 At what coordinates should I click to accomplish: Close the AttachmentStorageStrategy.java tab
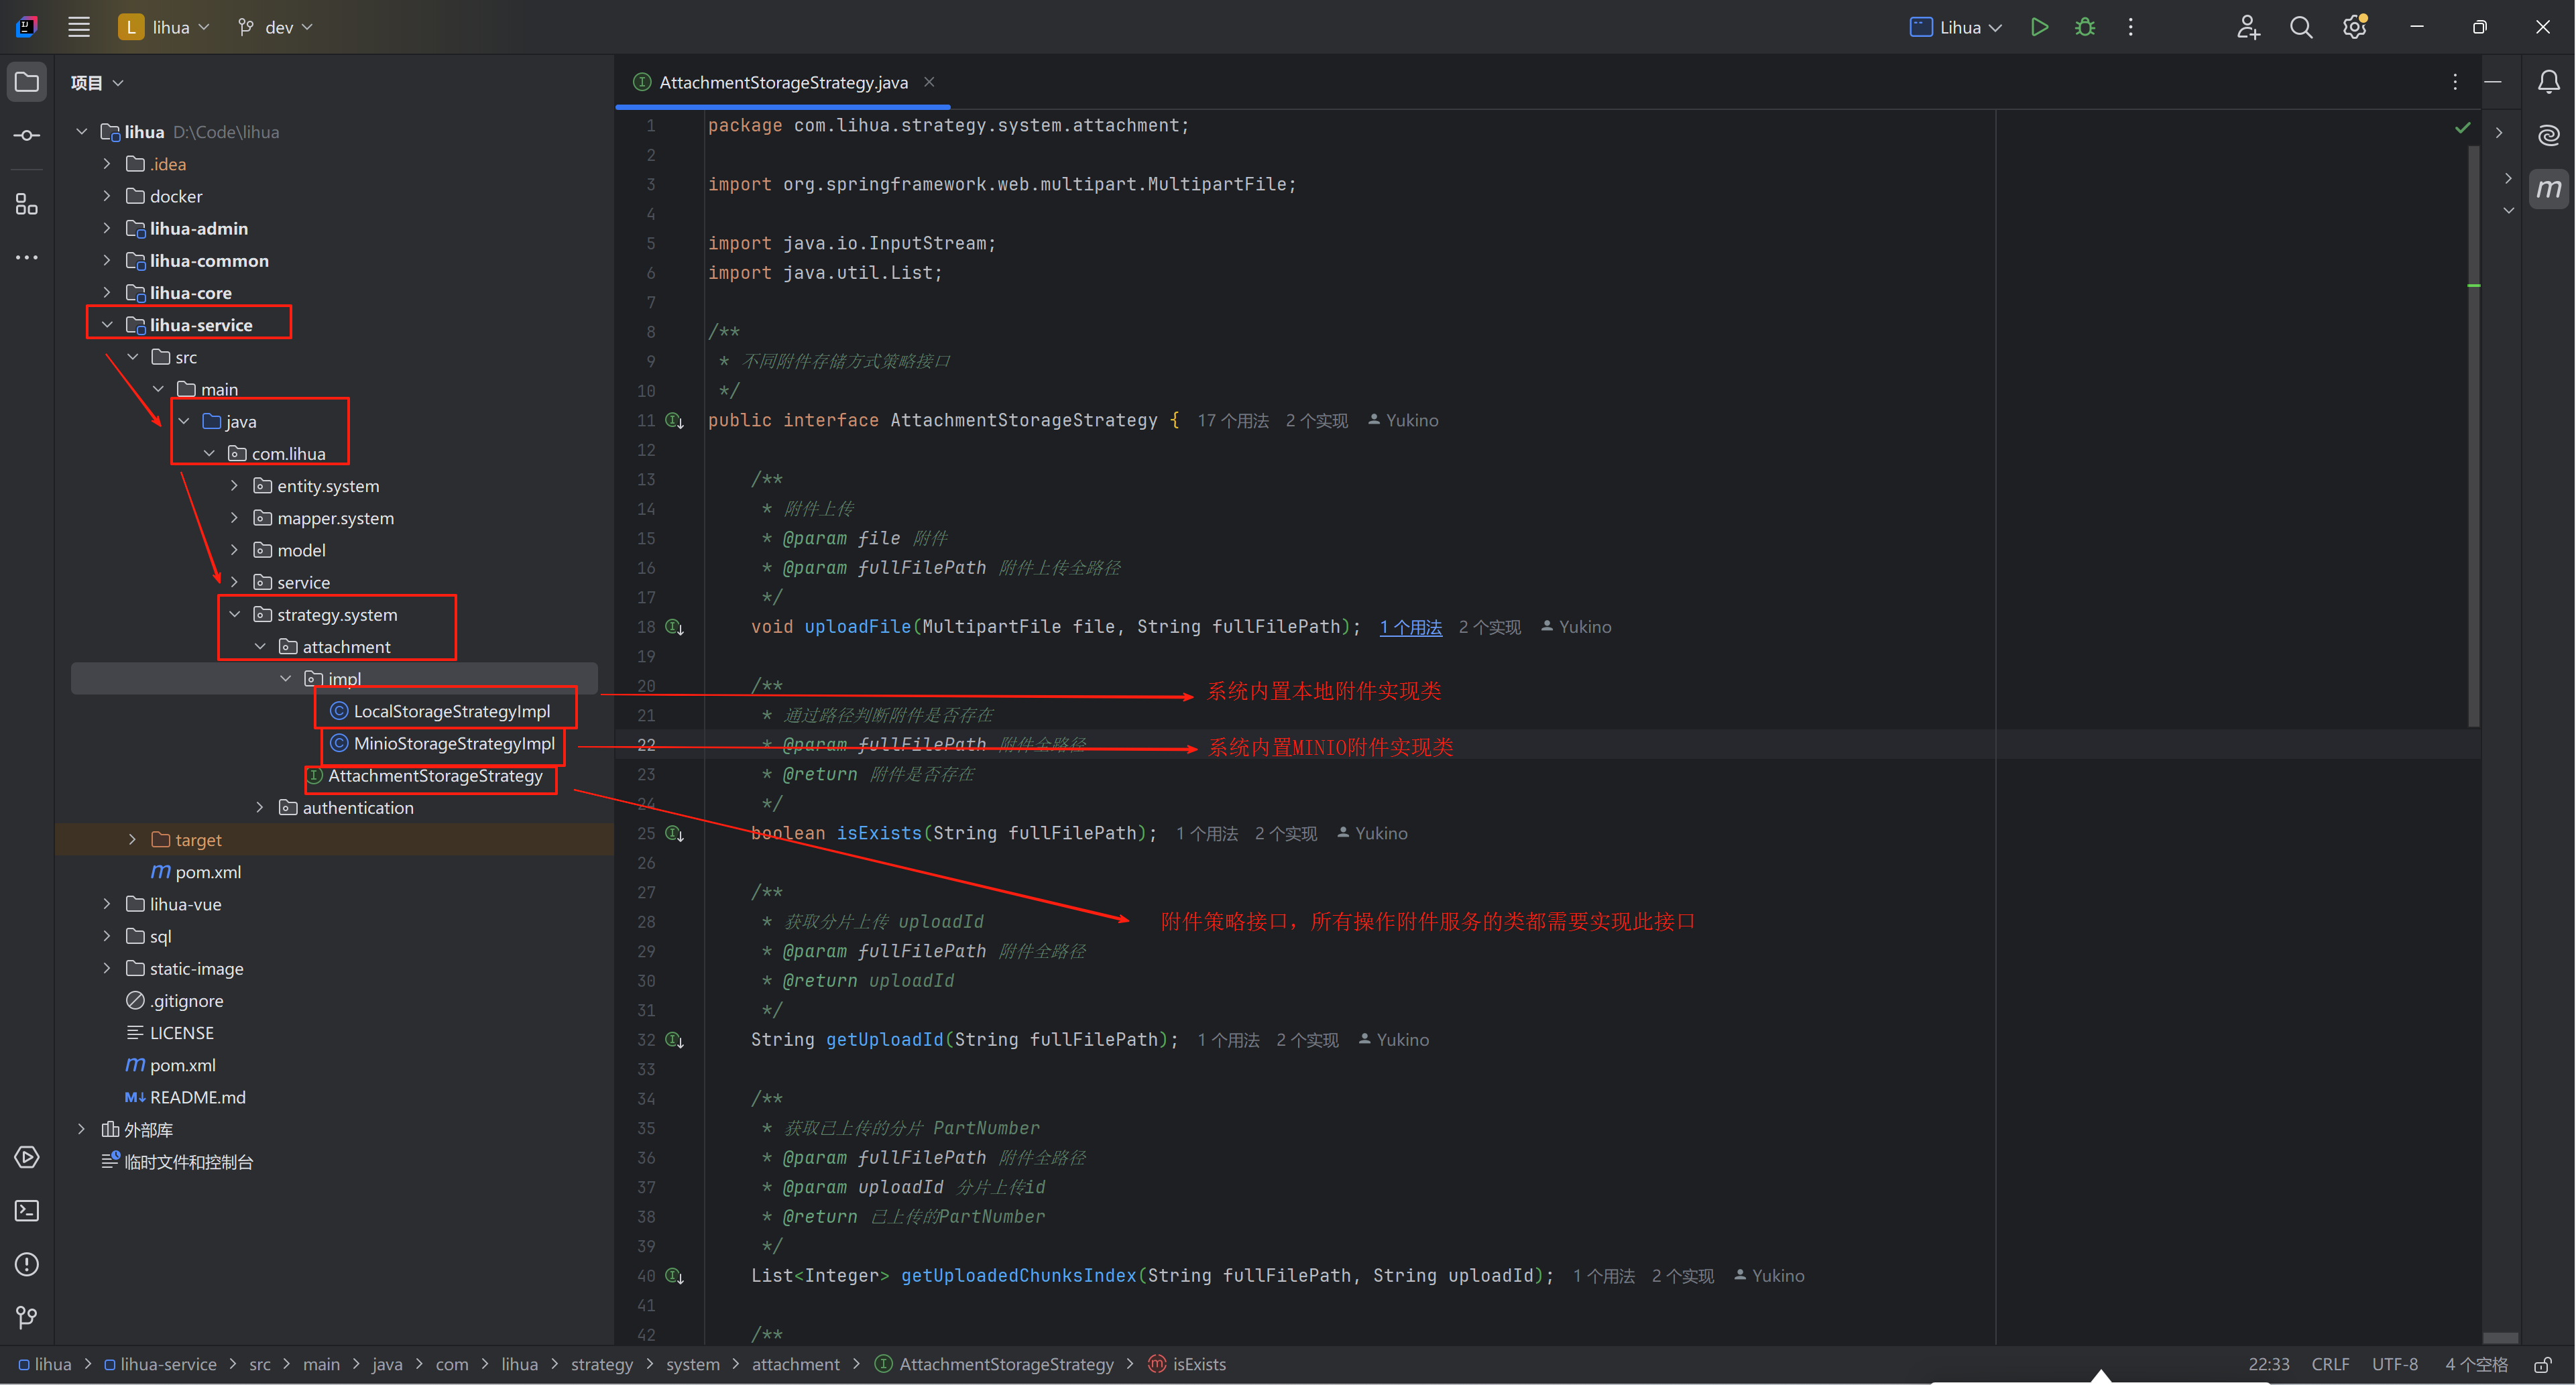pyautogui.click(x=929, y=82)
